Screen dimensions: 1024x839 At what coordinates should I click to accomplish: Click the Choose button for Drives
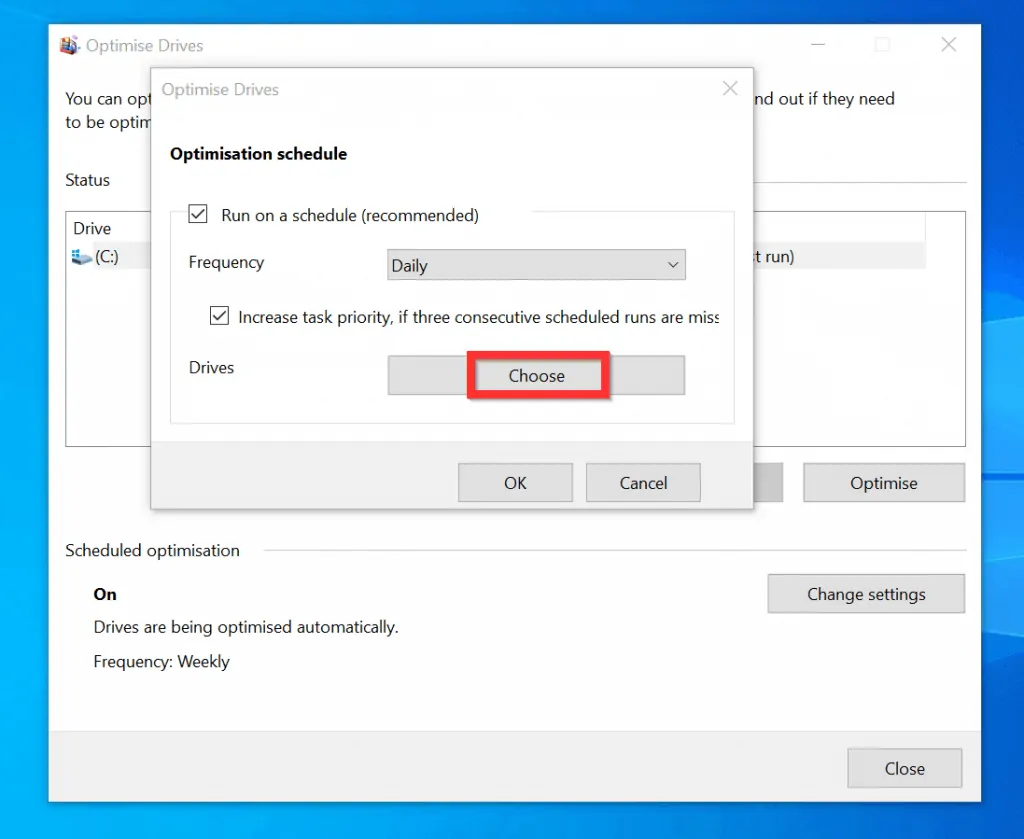[537, 375]
